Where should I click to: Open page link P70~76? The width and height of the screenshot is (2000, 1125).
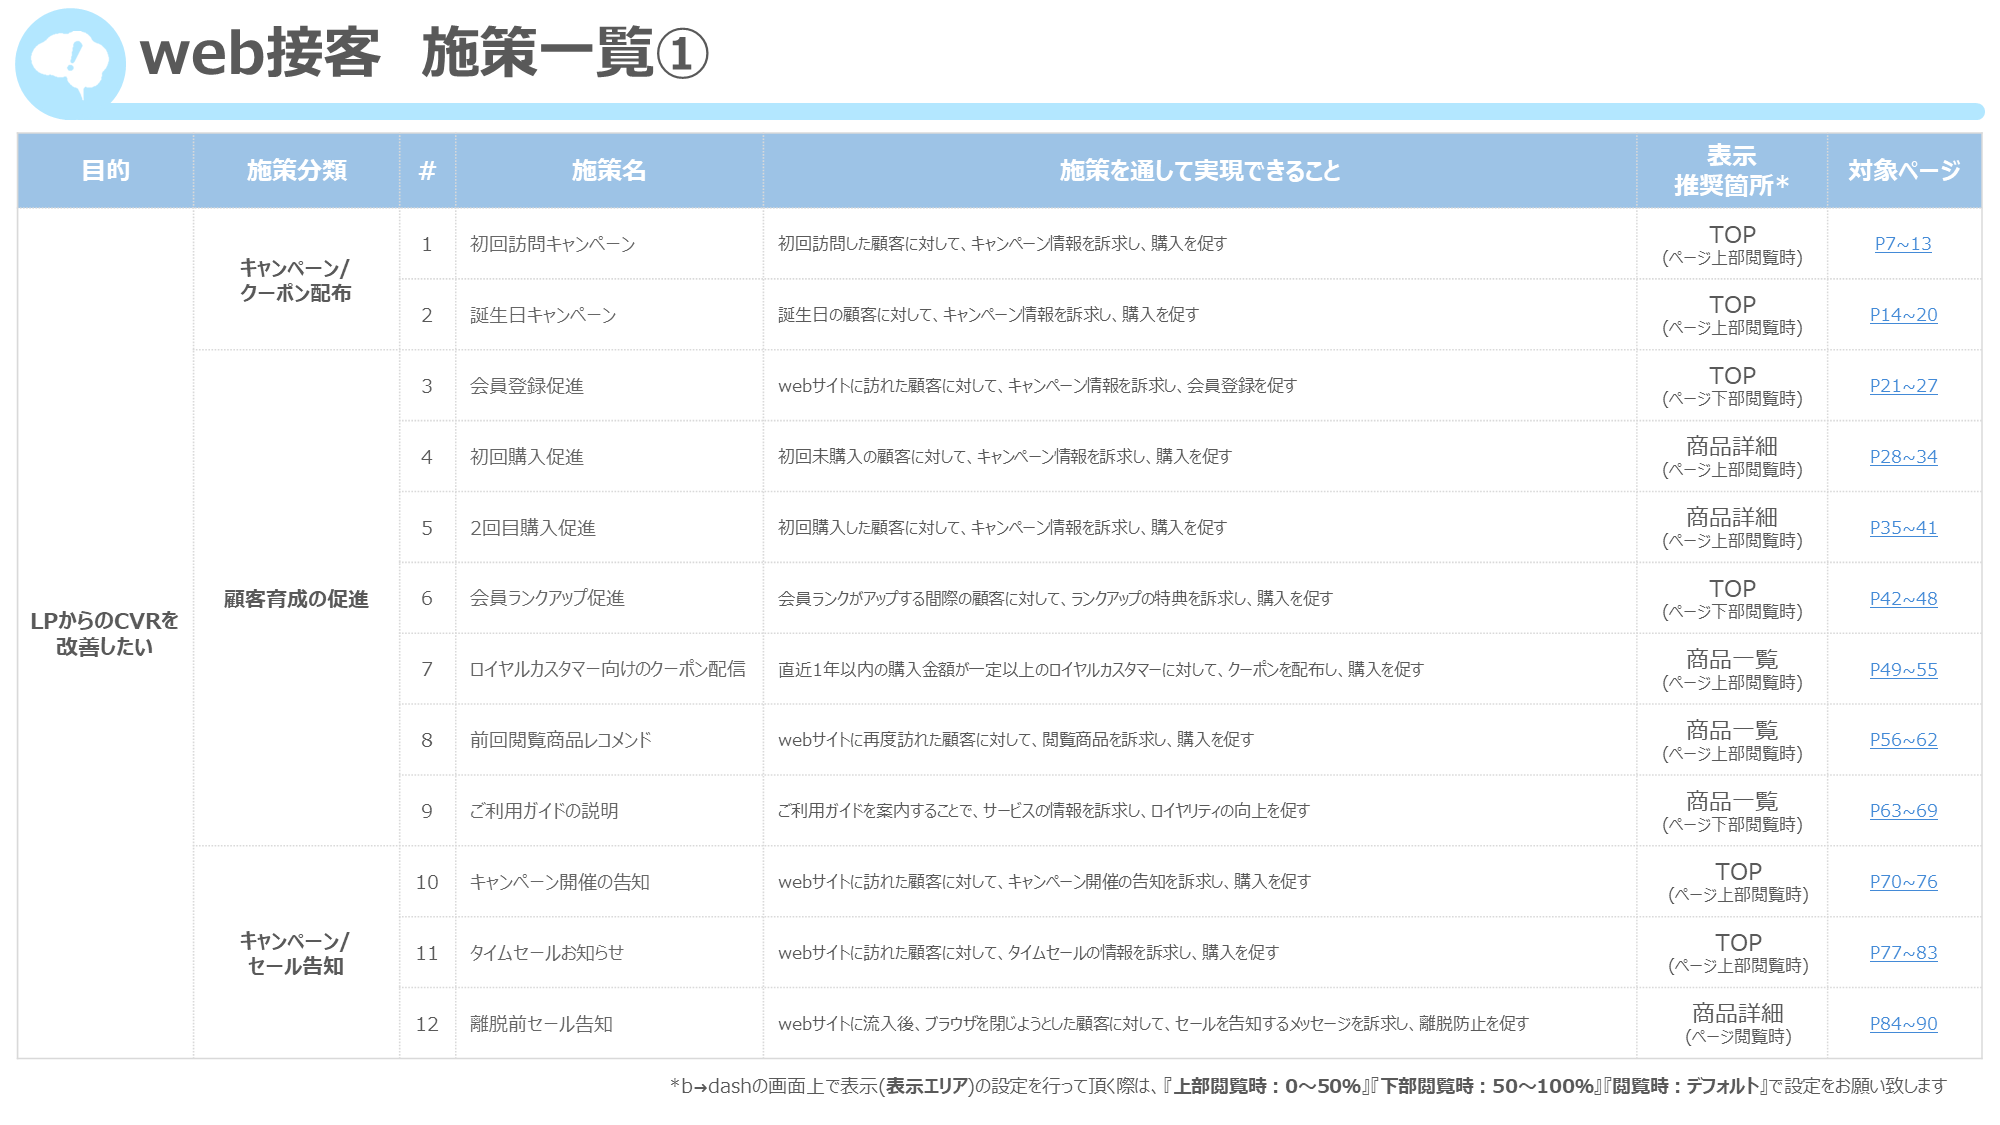(1903, 882)
